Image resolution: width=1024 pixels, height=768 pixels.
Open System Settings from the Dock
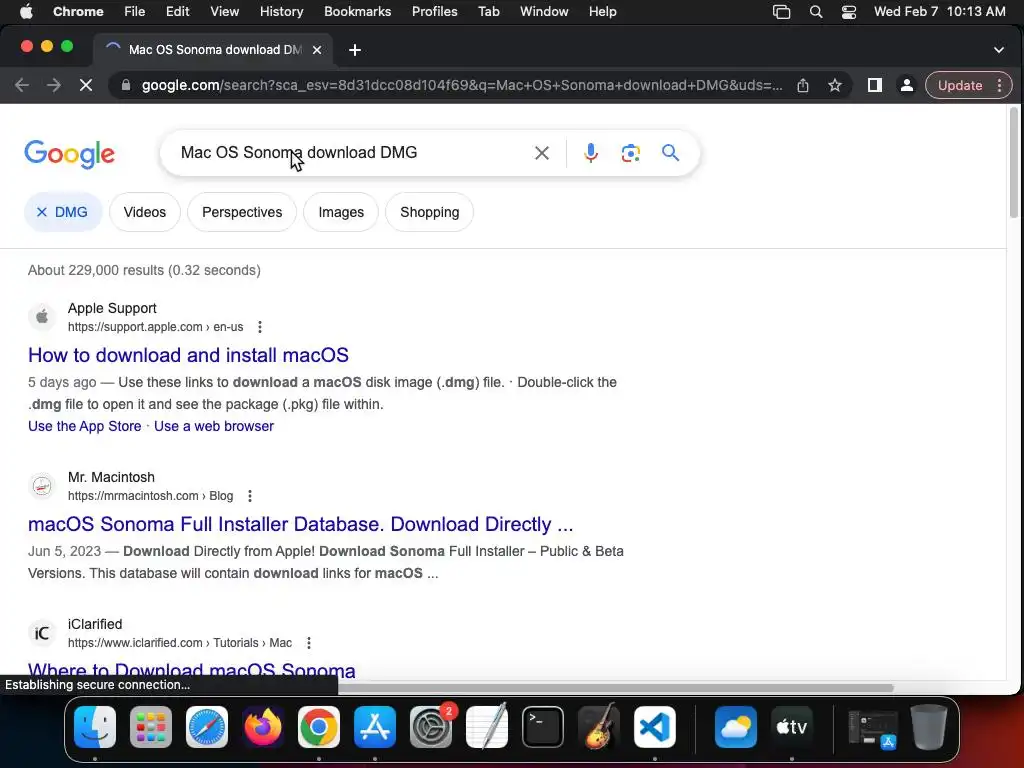point(431,727)
